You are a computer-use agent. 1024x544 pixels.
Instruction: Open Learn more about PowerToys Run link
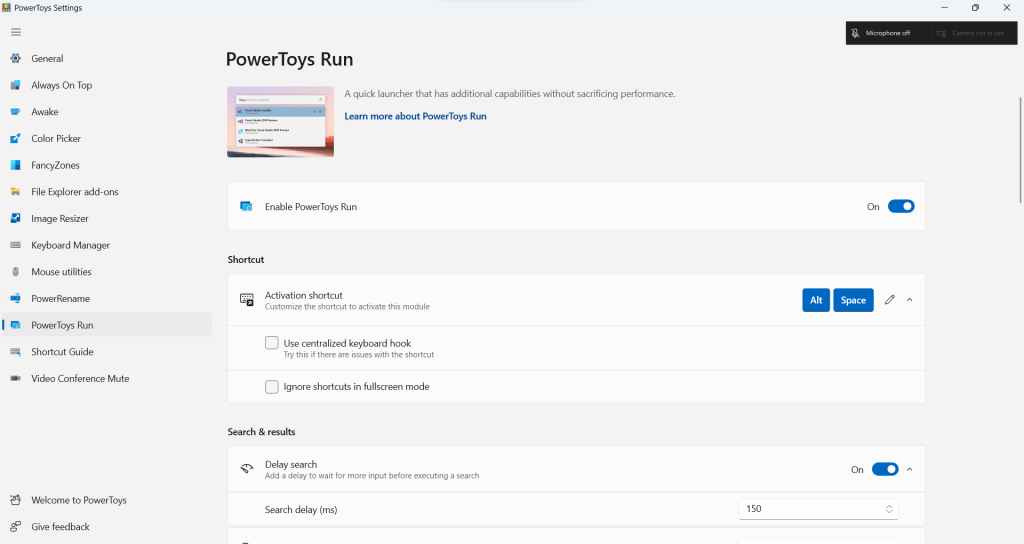[415, 116]
